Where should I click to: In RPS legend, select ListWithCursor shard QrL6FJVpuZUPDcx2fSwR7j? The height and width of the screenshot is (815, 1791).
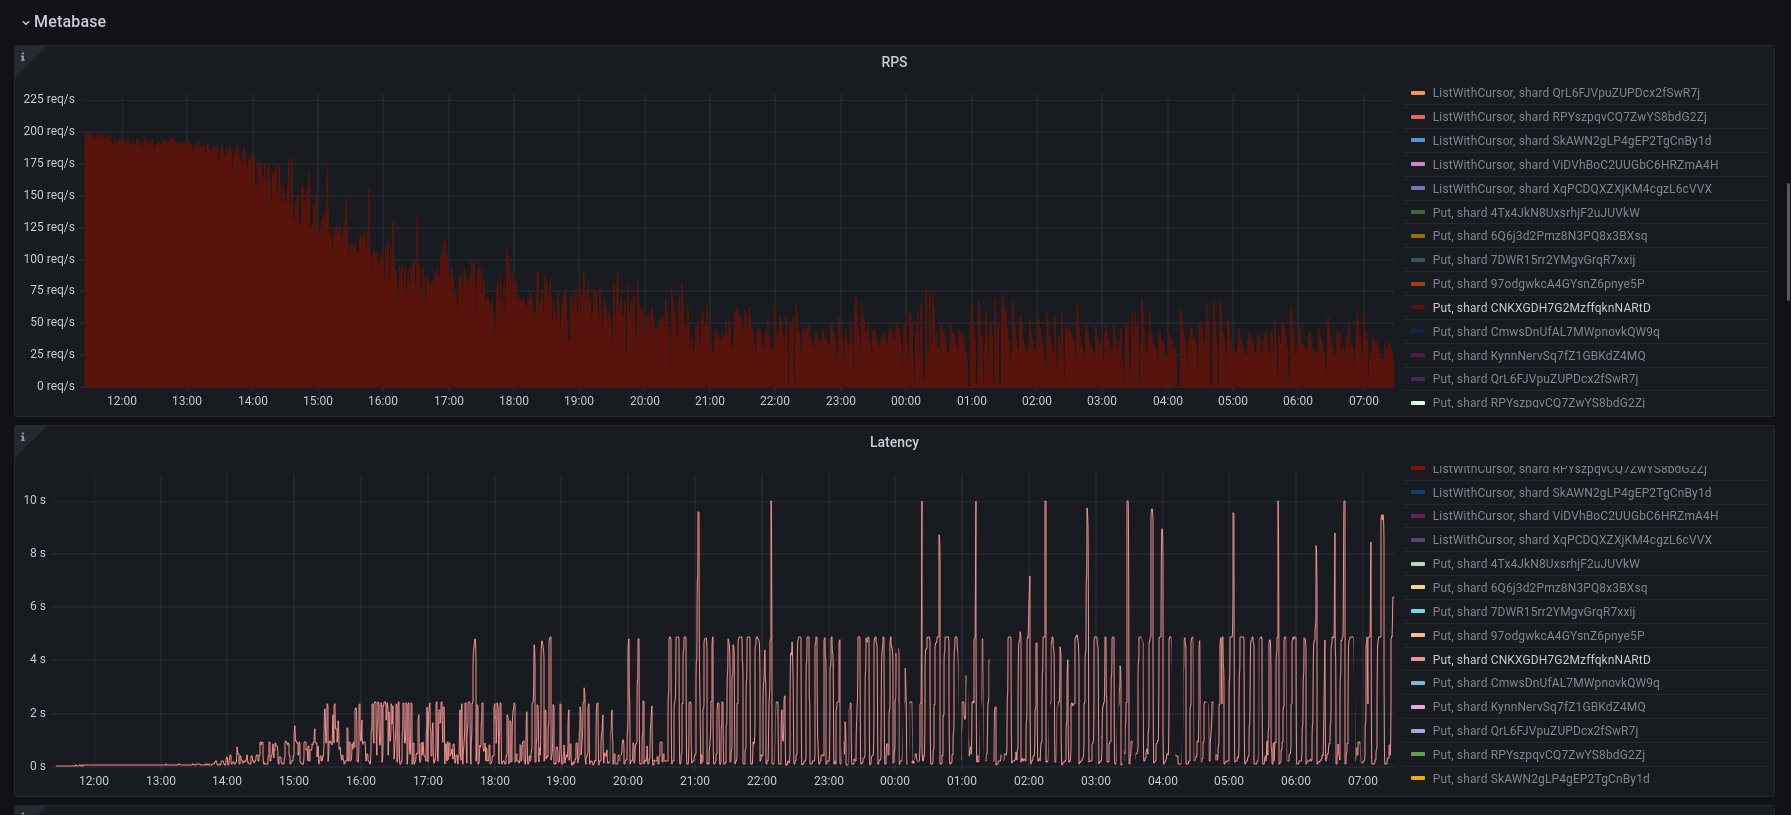tap(1565, 93)
